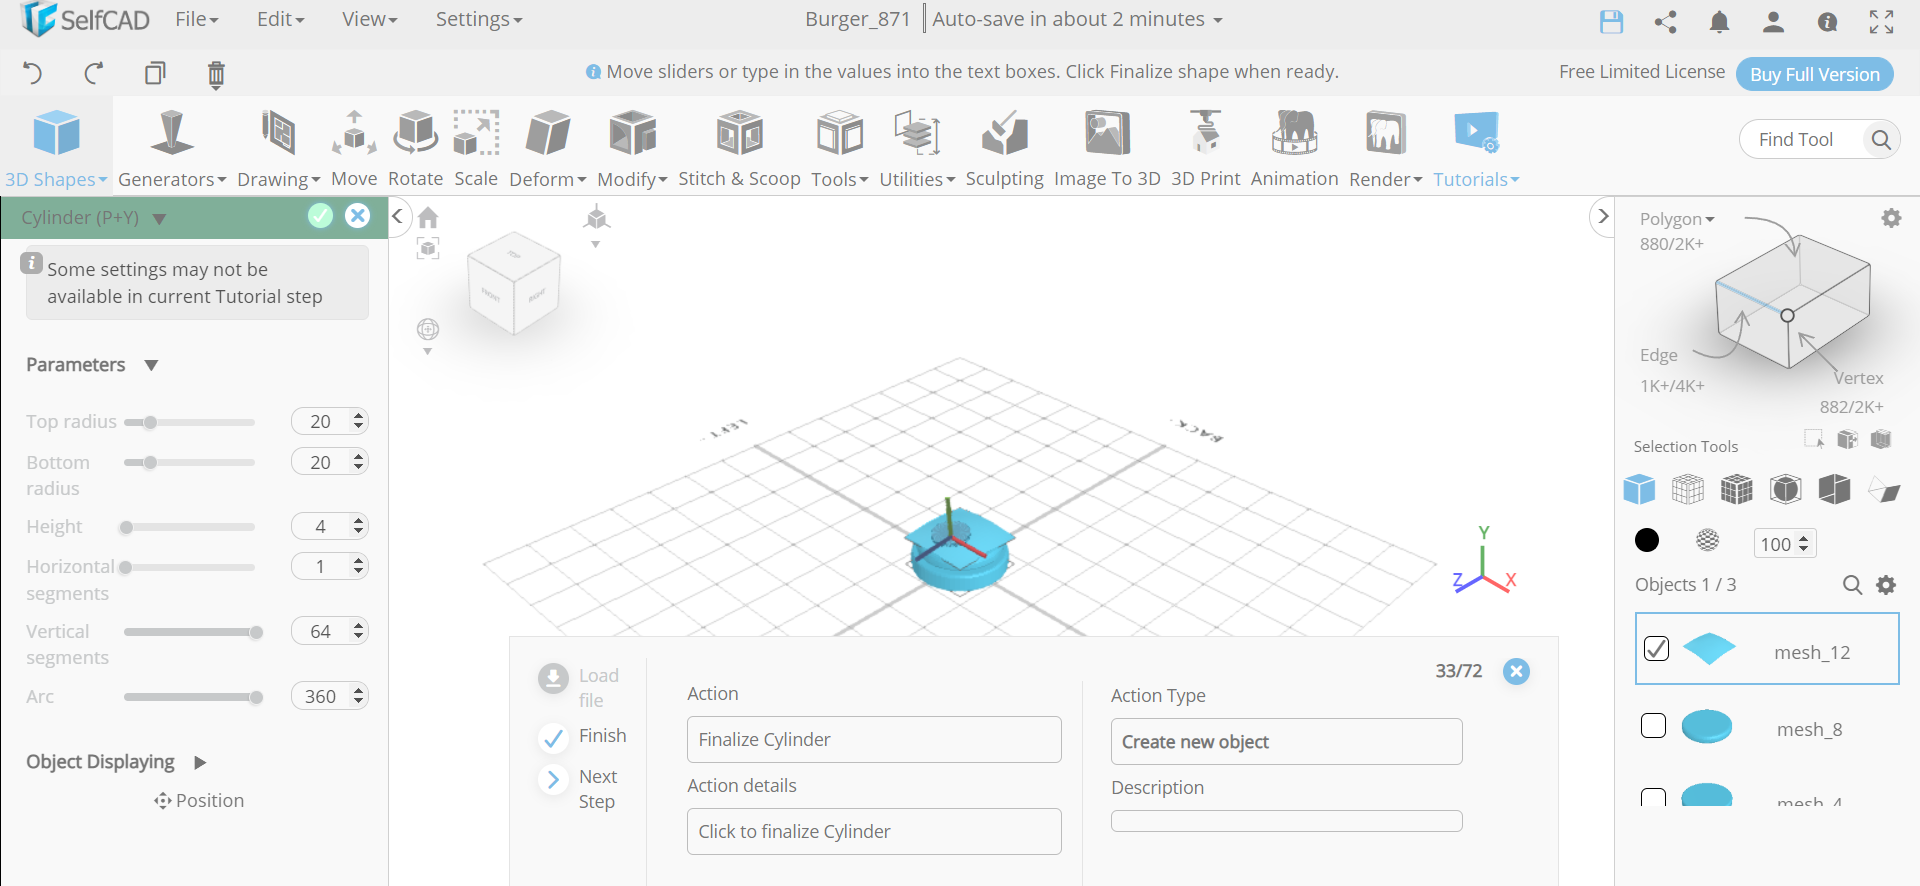This screenshot has width=1920, height=886.
Task: Expand the Object Displaying section
Action: pos(200,762)
